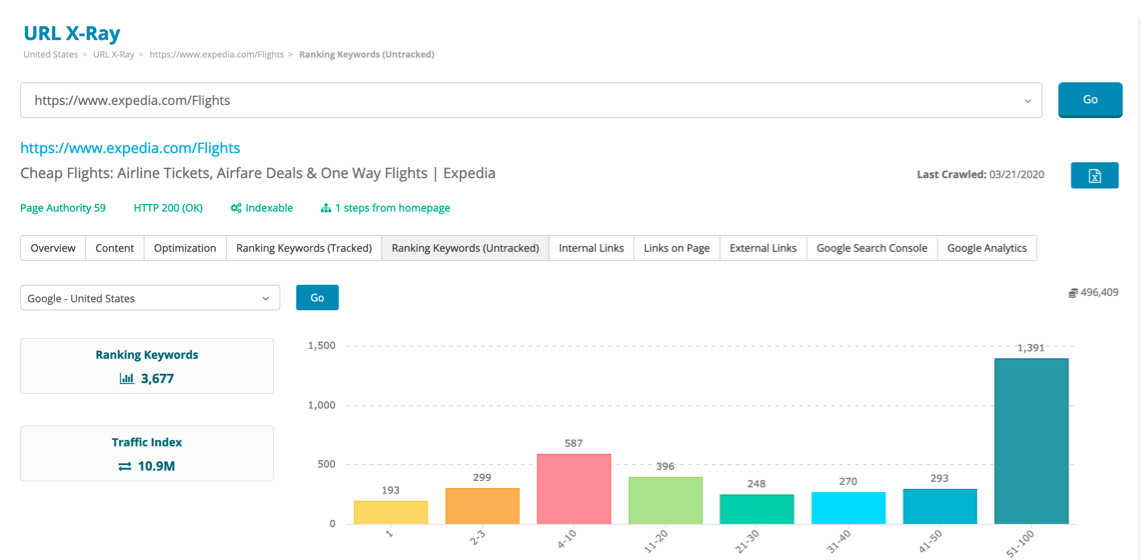1146x560 pixels.
Task: Open the Google Search Console tab
Action: point(871,248)
